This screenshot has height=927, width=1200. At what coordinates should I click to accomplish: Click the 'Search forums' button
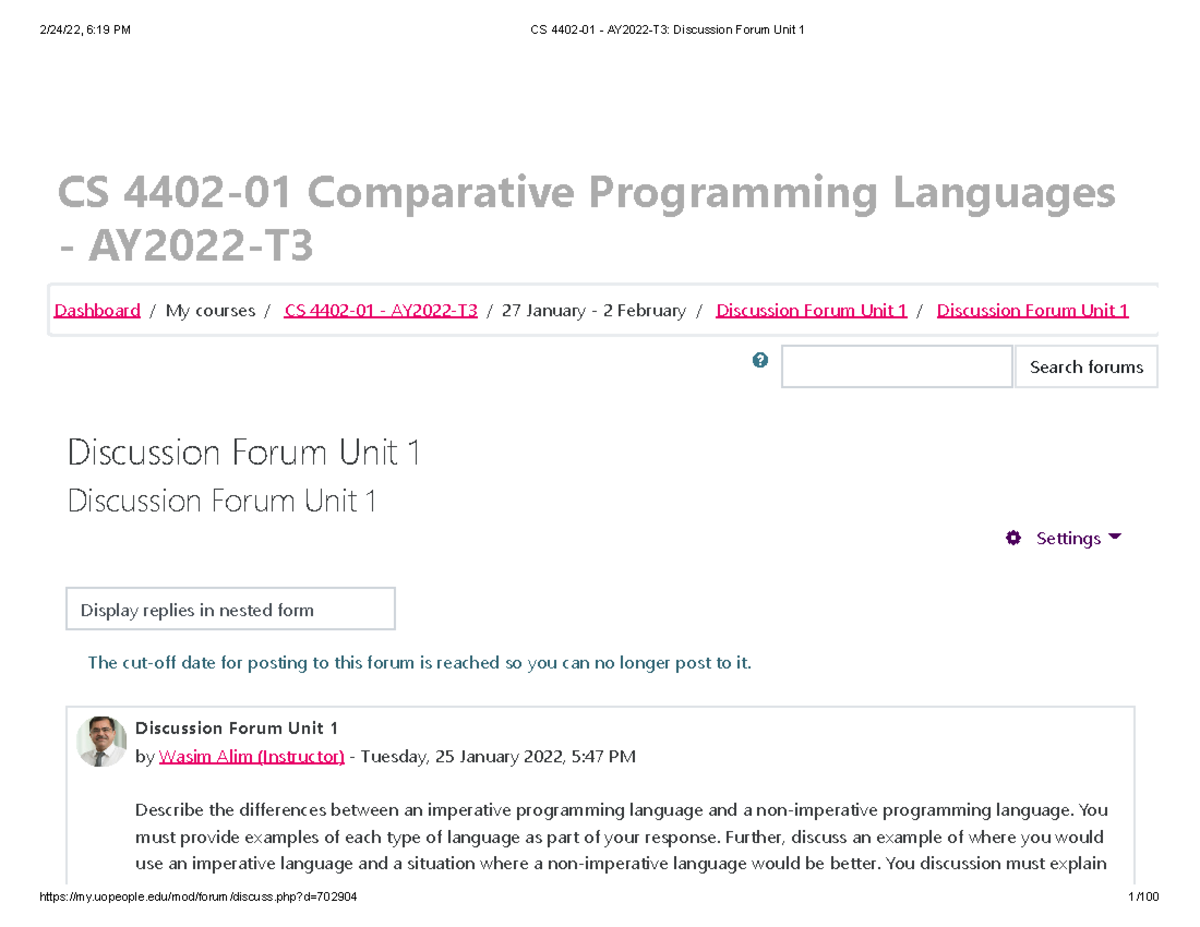[x=1086, y=366]
